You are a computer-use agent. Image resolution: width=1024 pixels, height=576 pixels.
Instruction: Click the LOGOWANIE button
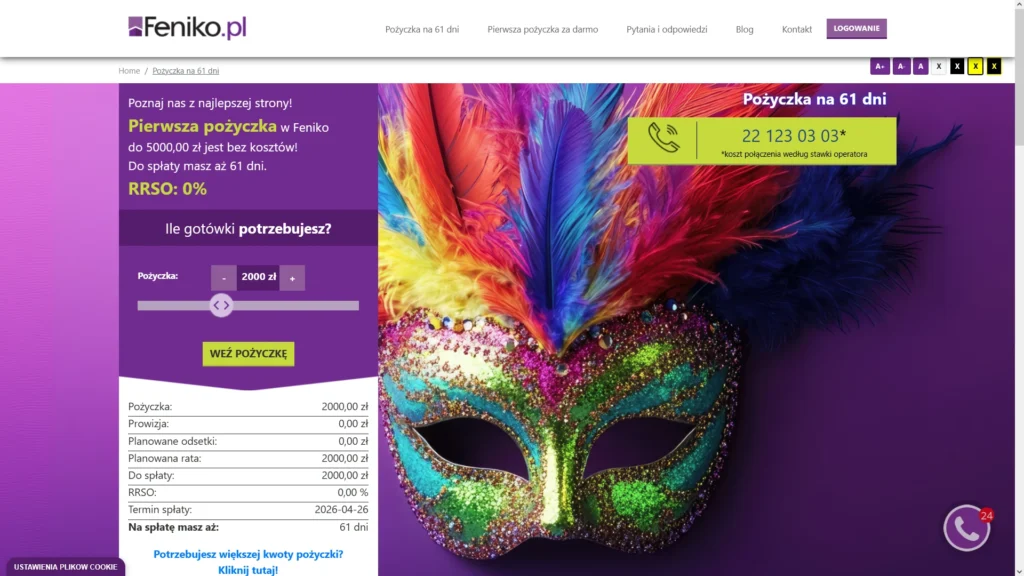(856, 28)
